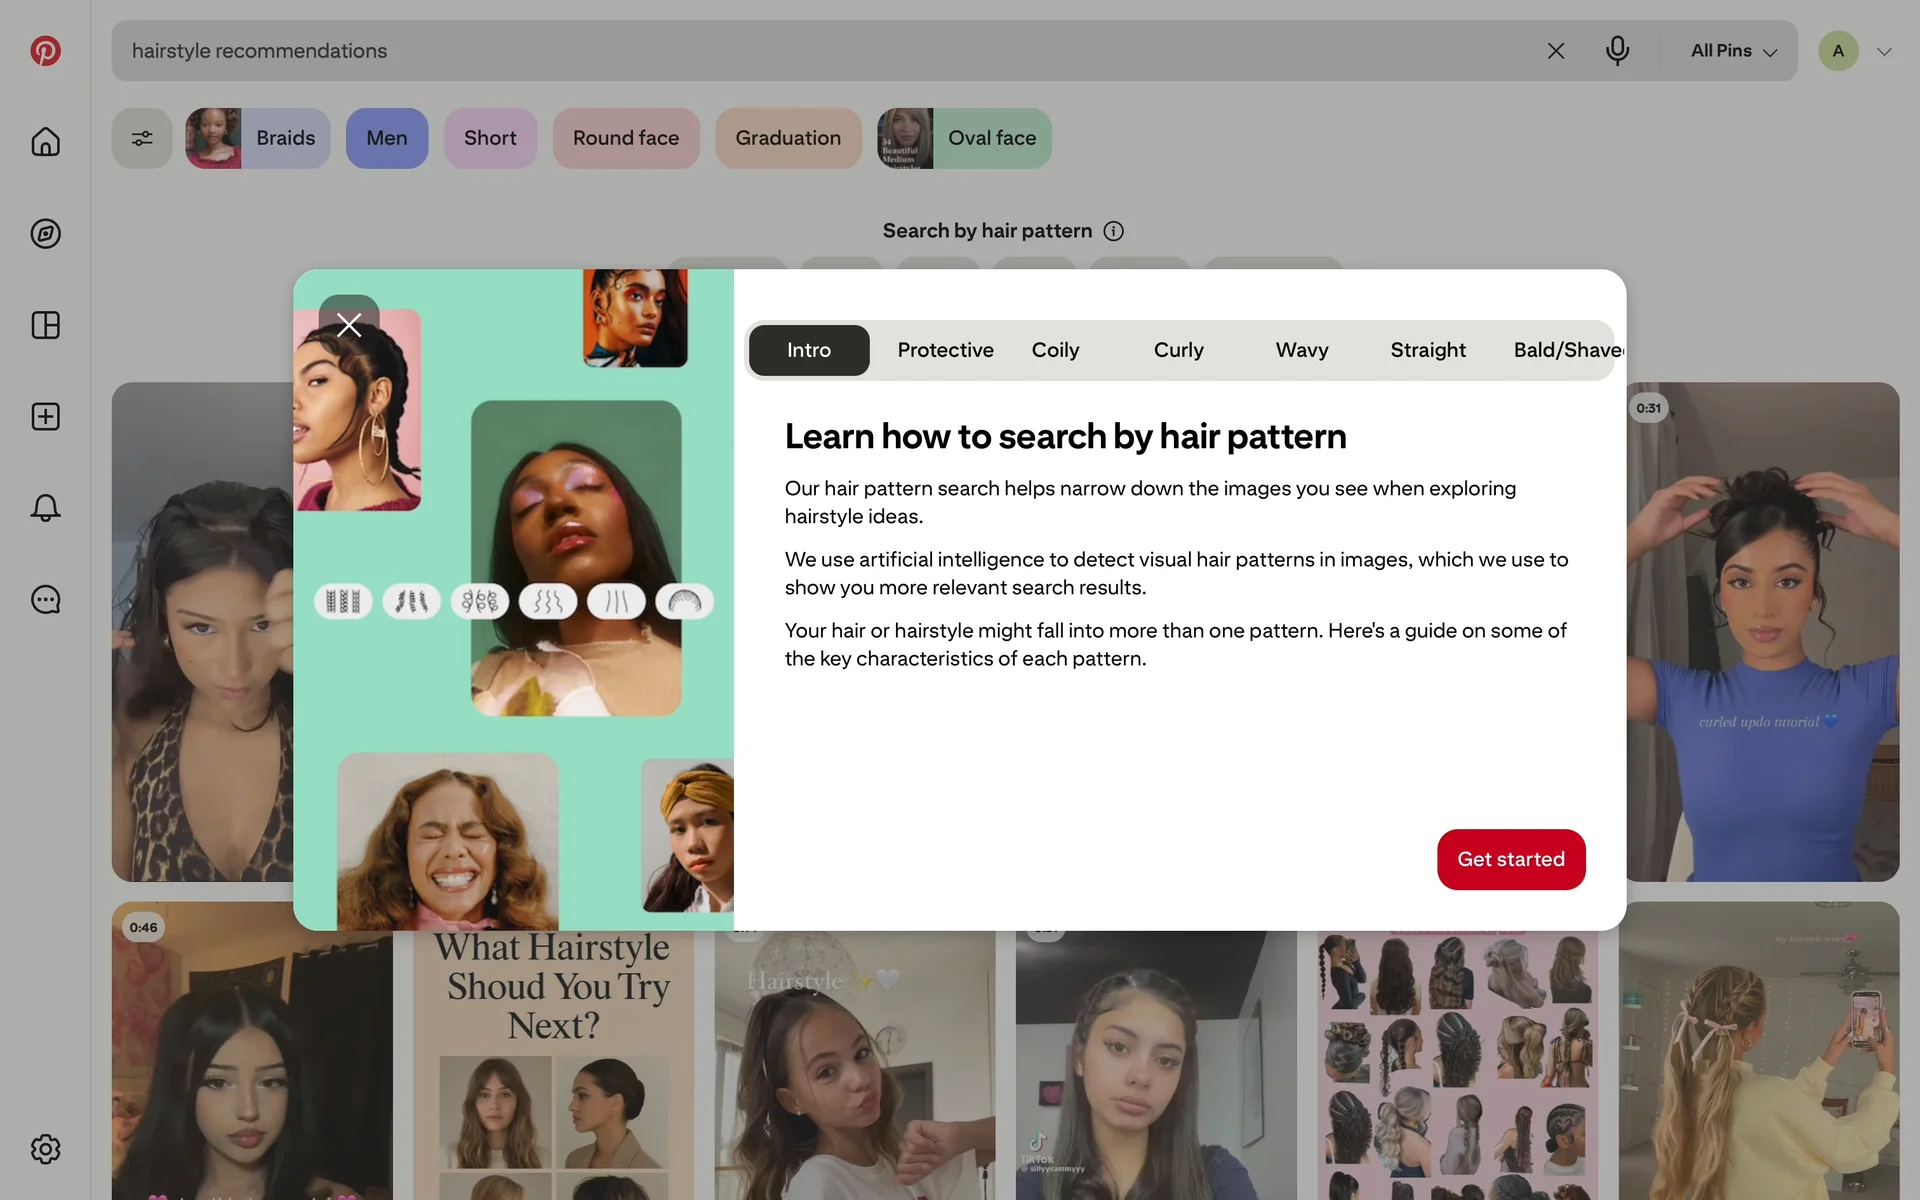This screenshot has height=1200, width=1920.
Task: Go to Home feed icon
Action: pos(45,142)
